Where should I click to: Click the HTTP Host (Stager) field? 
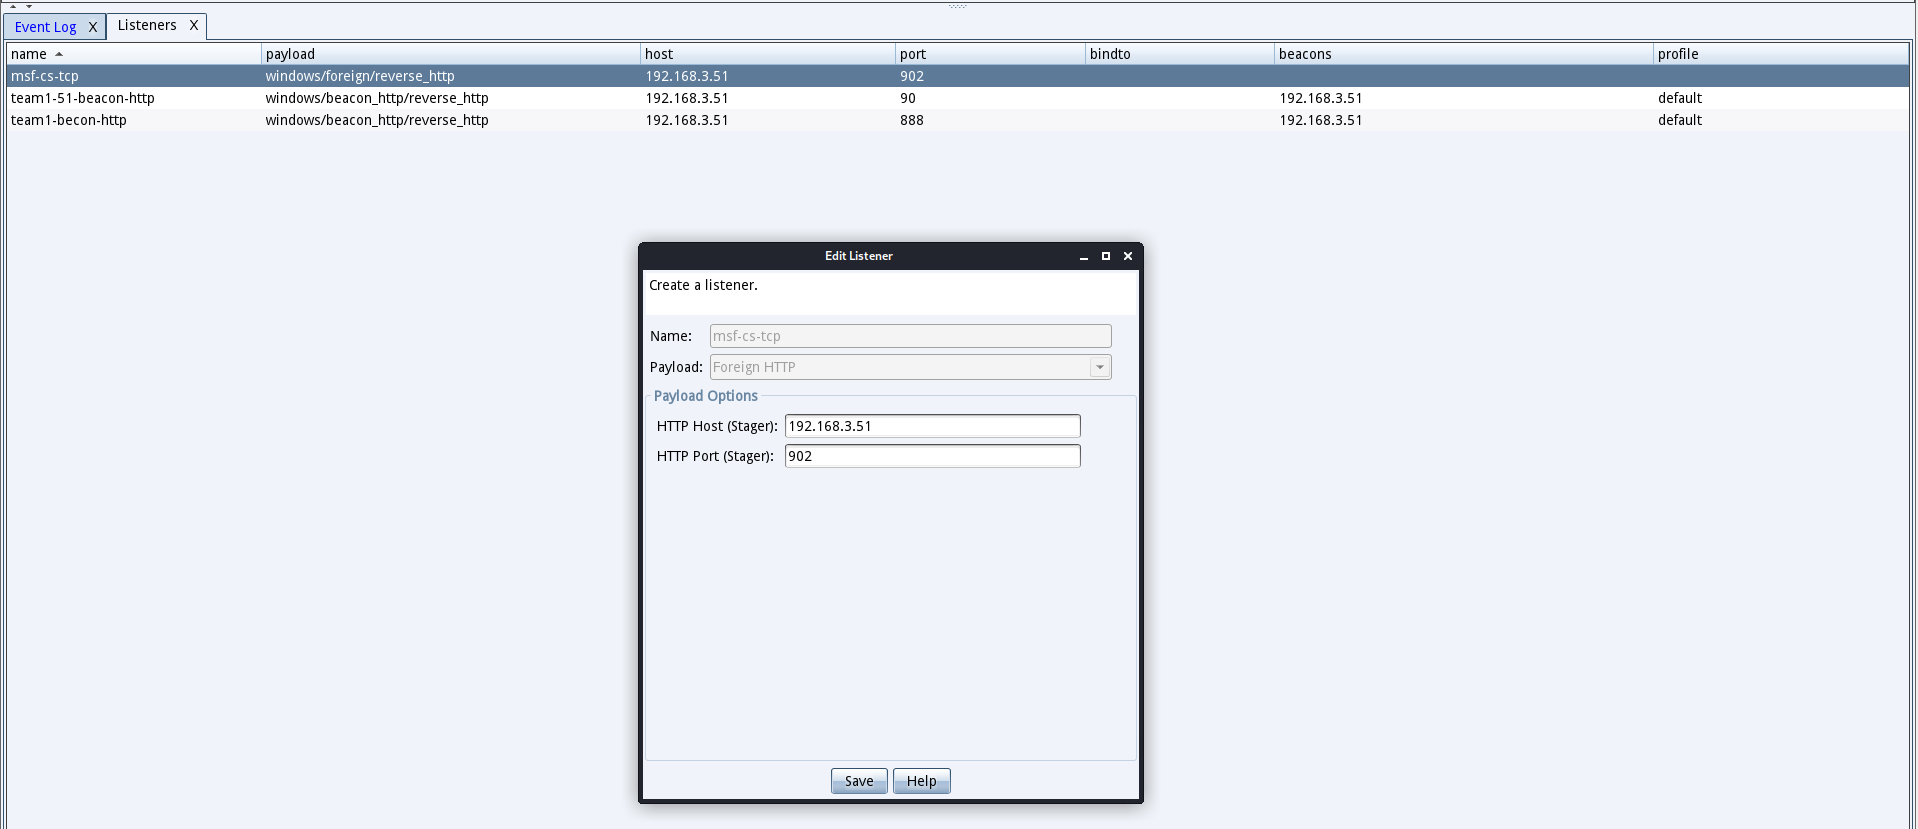click(932, 426)
